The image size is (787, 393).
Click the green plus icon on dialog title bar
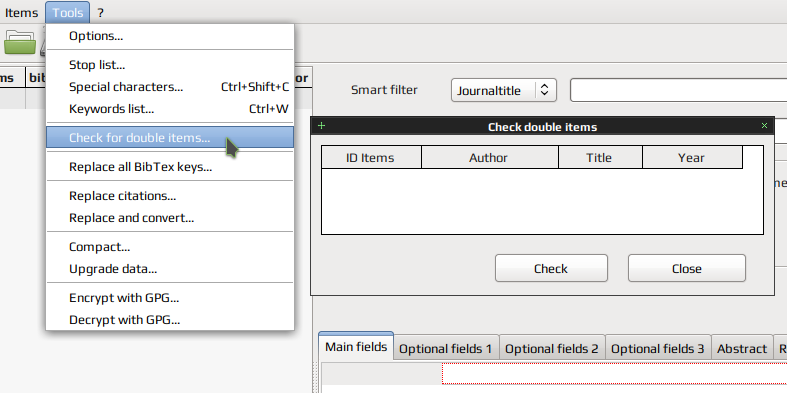322,126
